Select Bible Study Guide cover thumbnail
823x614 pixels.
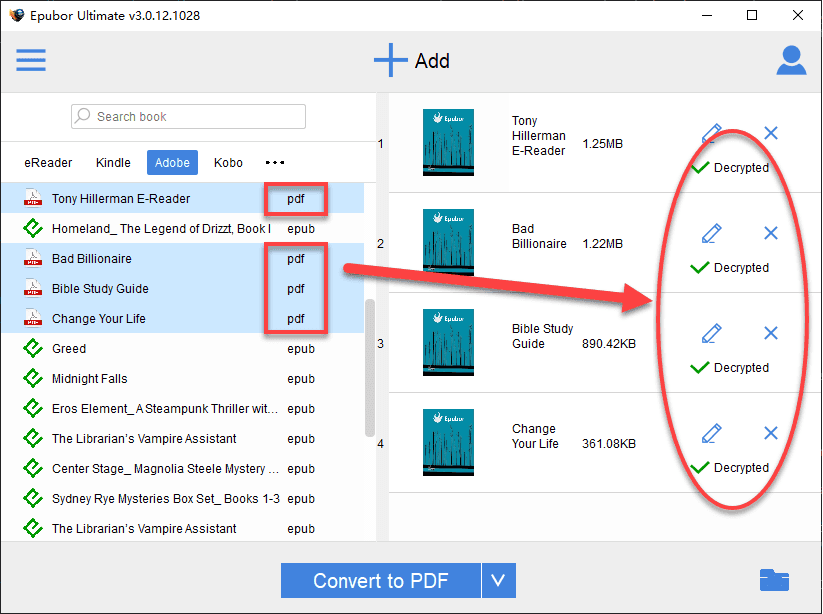point(448,342)
